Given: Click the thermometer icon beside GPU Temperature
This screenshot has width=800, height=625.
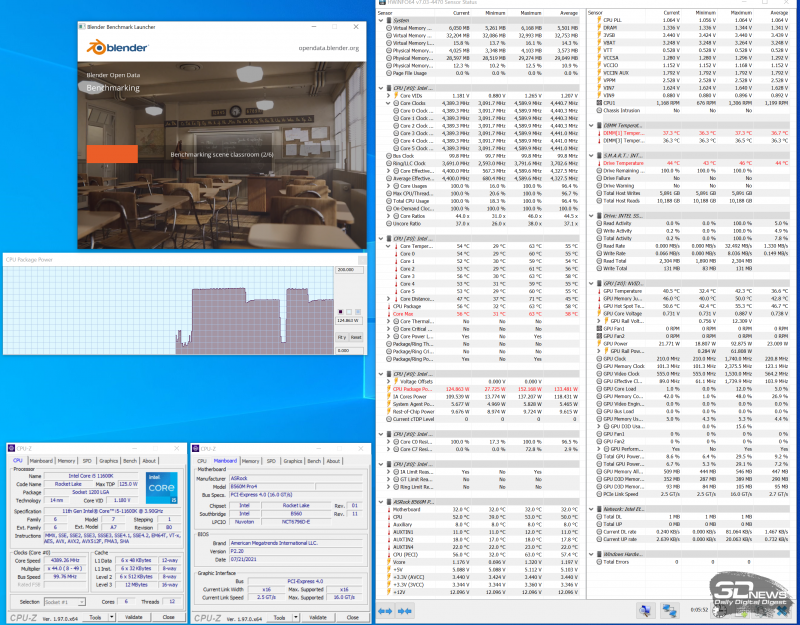Looking at the screenshot, I should click(x=599, y=291).
